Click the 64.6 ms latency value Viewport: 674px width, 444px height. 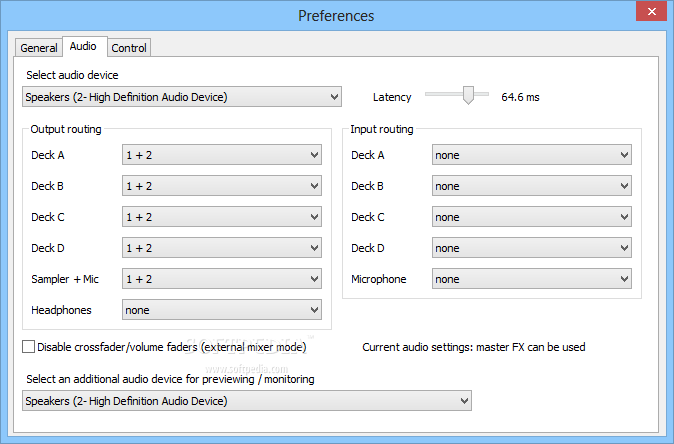tap(520, 97)
